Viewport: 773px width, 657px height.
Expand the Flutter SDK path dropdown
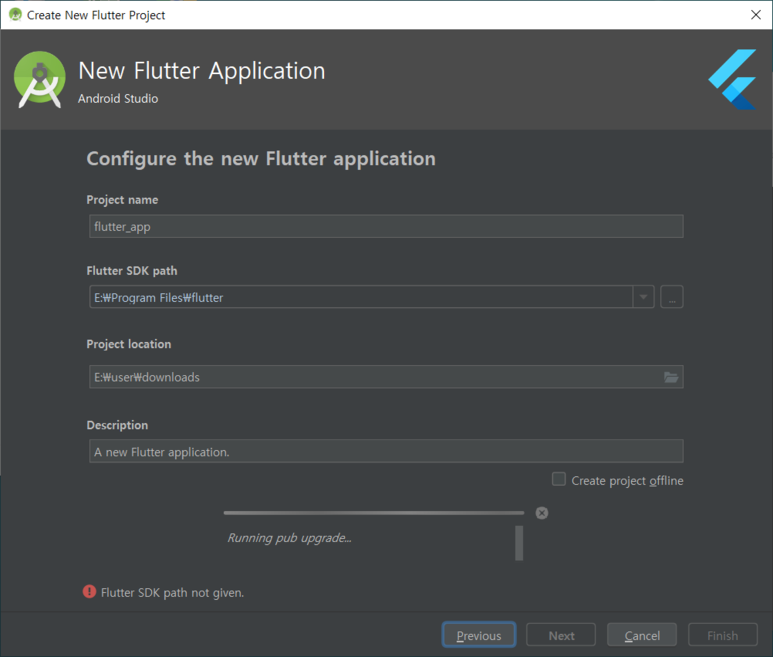(643, 297)
